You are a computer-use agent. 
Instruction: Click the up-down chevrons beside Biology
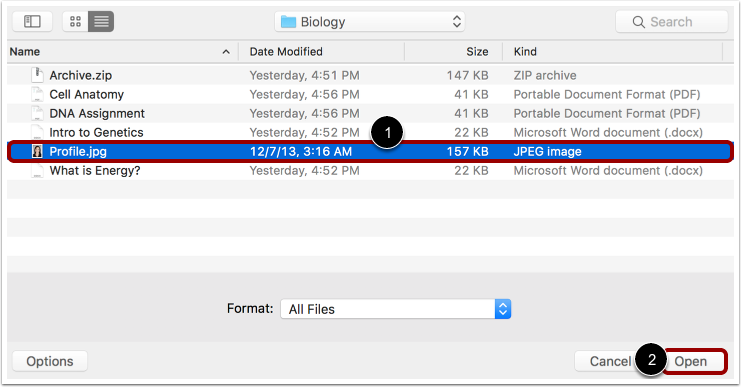click(457, 22)
